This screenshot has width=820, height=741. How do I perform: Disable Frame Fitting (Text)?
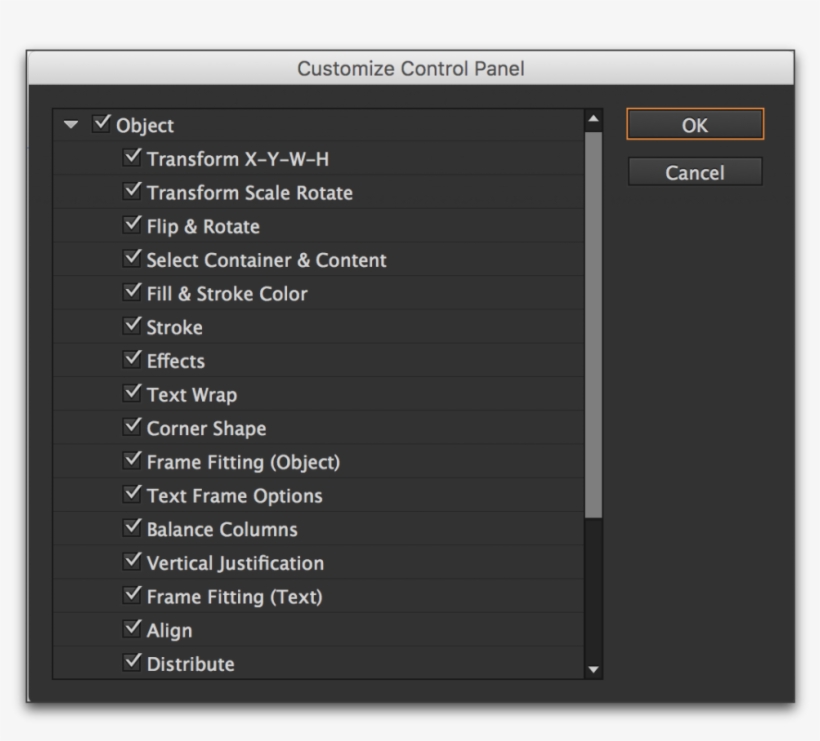point(131,596)
